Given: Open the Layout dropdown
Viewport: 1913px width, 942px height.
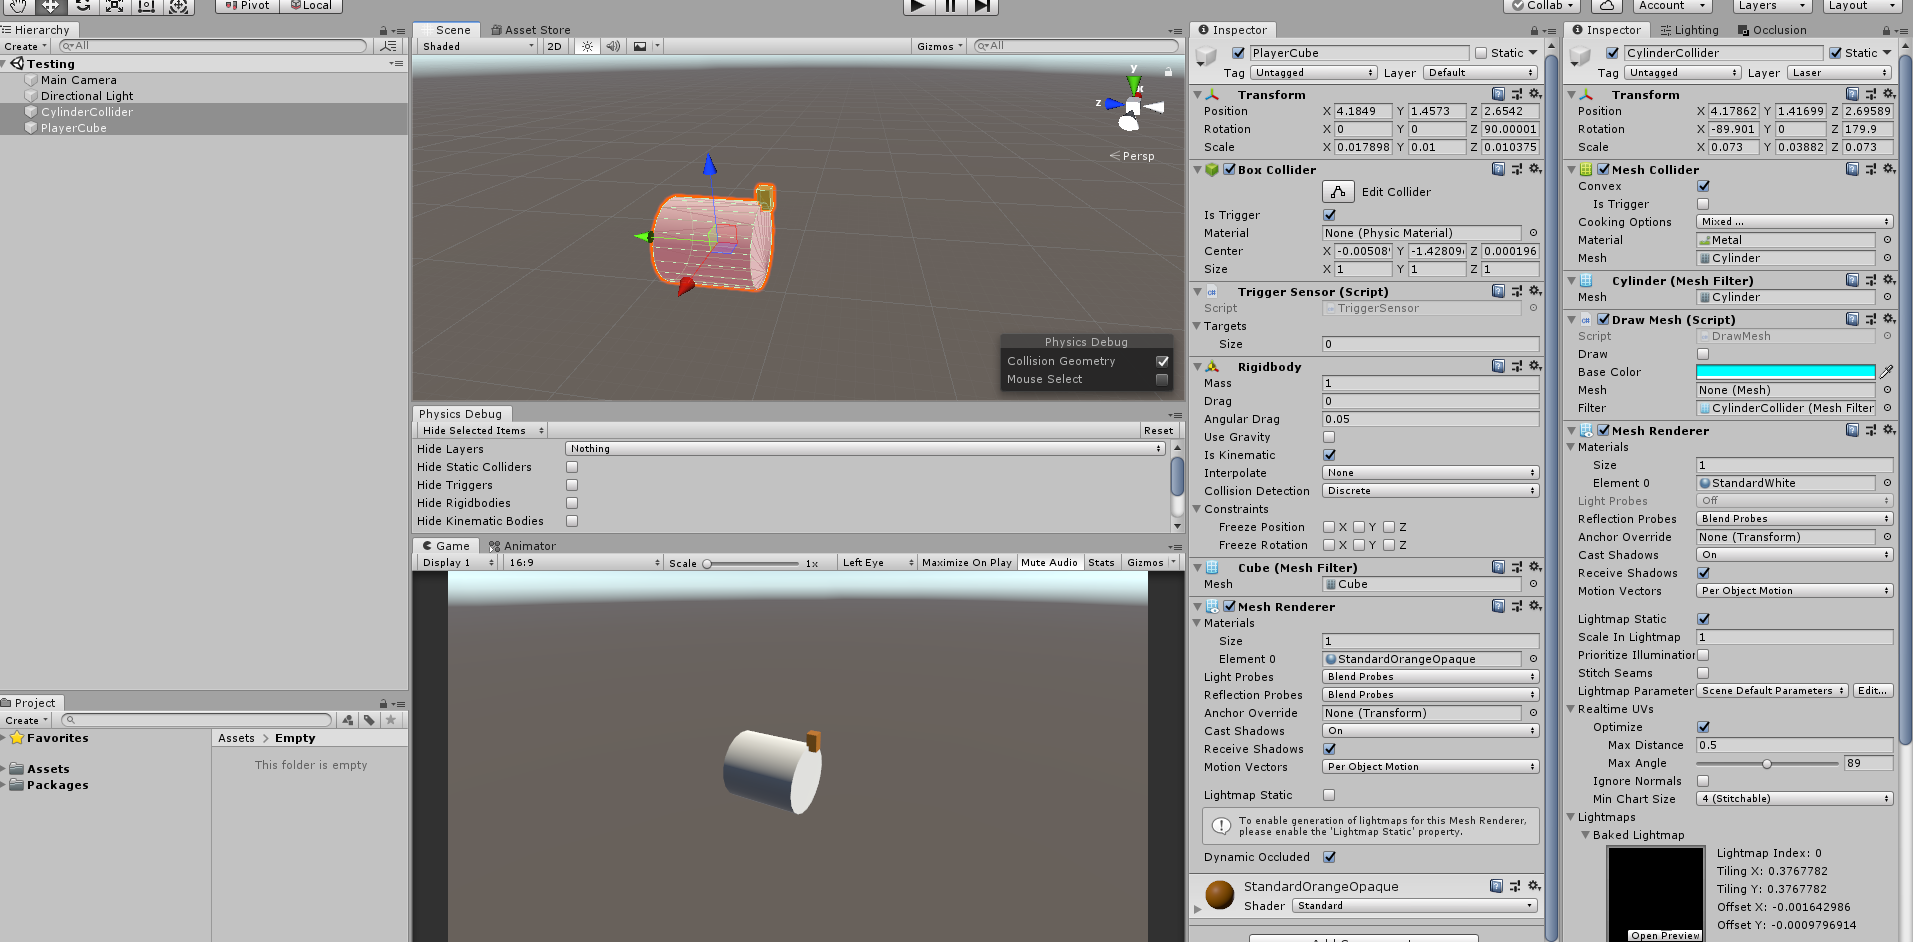Looking at the screenshot, I should pyautogui.click(x=1861, y=5).
